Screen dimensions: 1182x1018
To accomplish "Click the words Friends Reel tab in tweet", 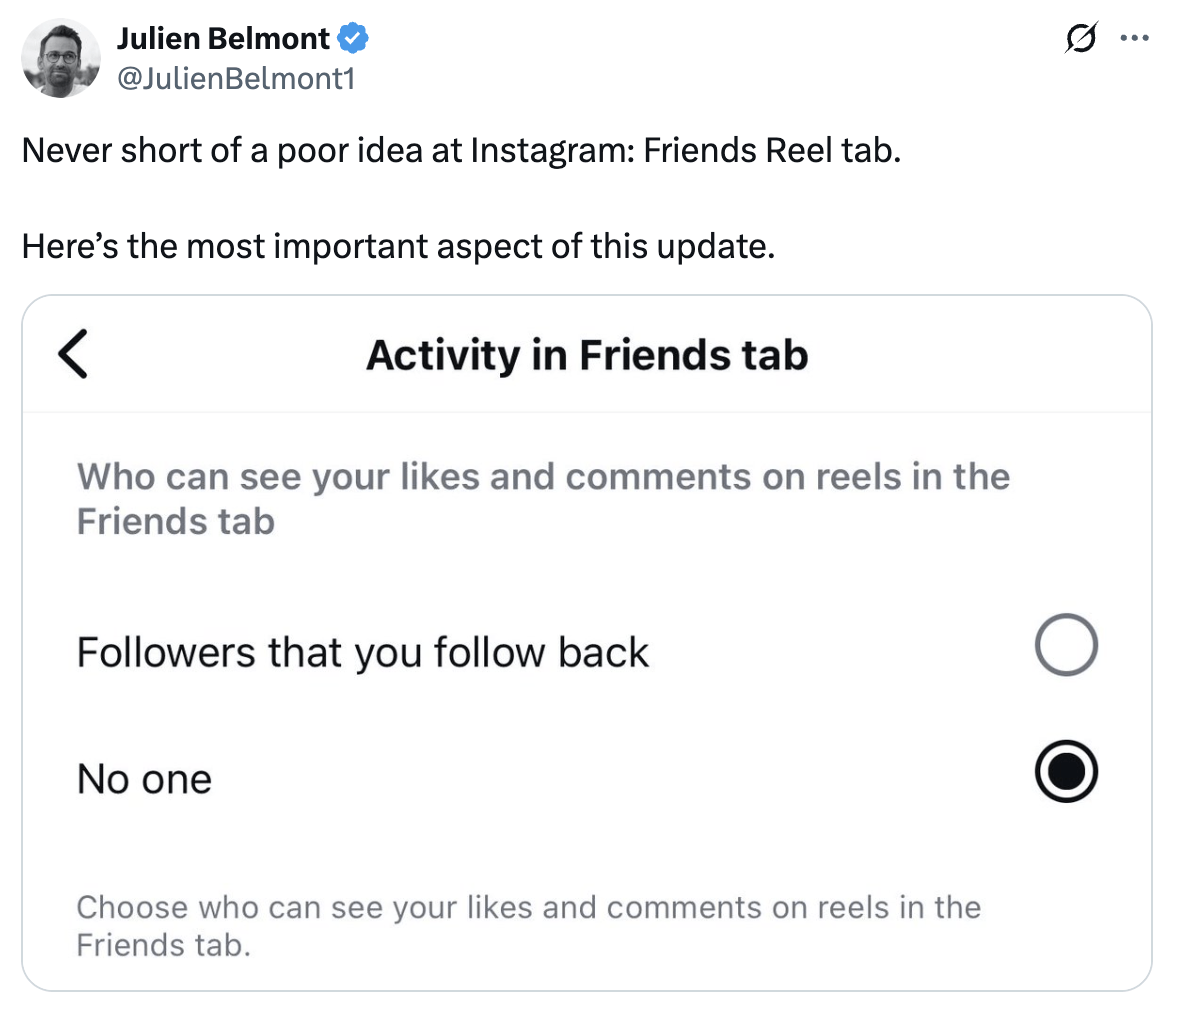I will coord(770,150).
